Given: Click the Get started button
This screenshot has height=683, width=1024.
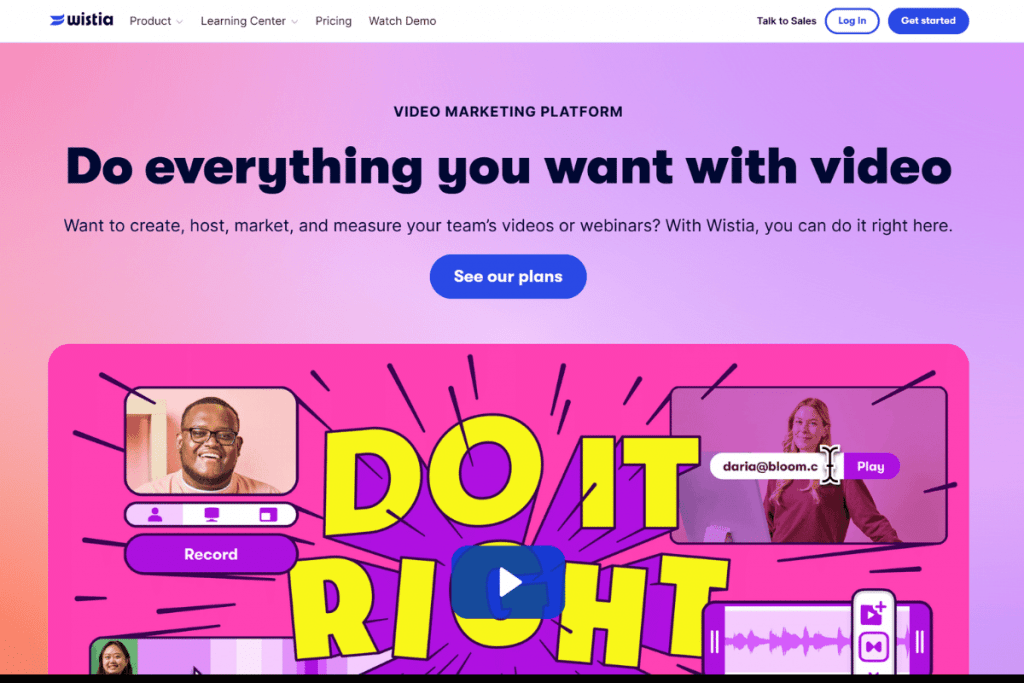Looking at the screenshot, I should 928,21.
